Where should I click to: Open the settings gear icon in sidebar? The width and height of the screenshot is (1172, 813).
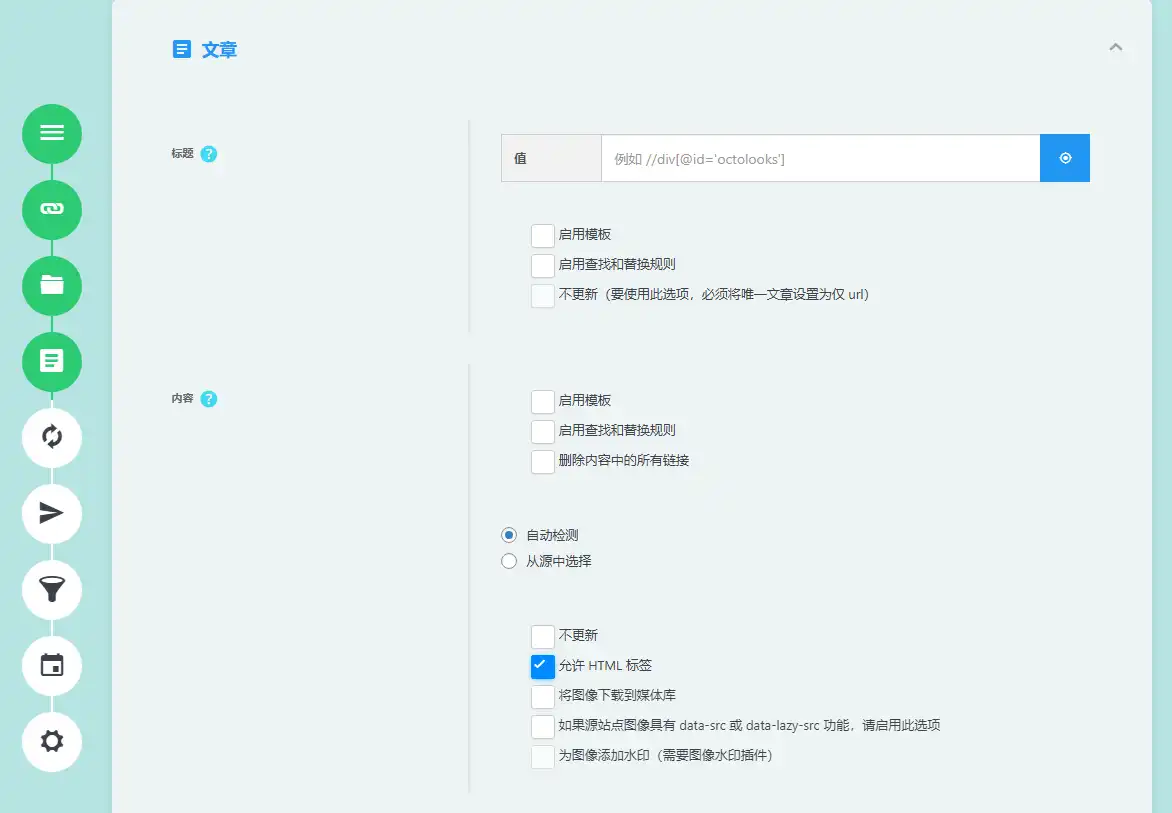(x=51, y=742)
